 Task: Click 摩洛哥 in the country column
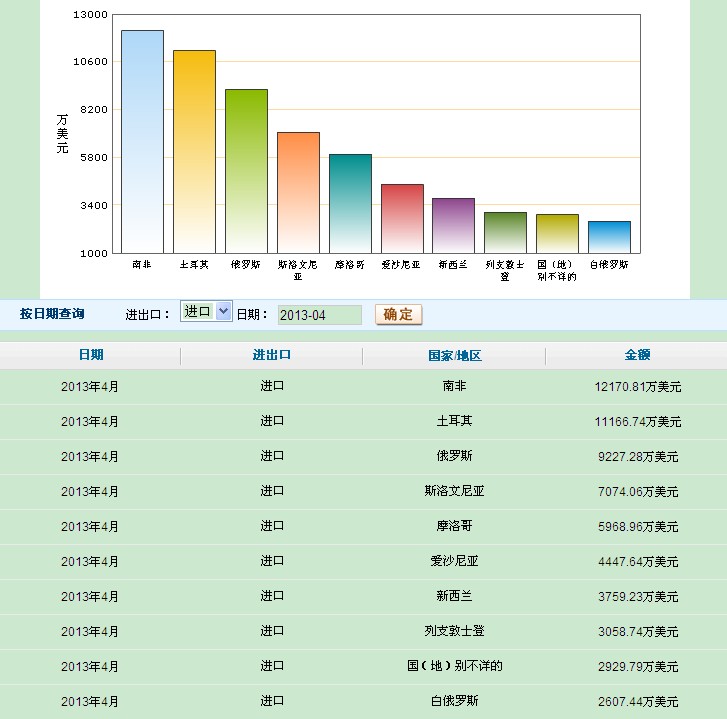(x=454, y=526)
